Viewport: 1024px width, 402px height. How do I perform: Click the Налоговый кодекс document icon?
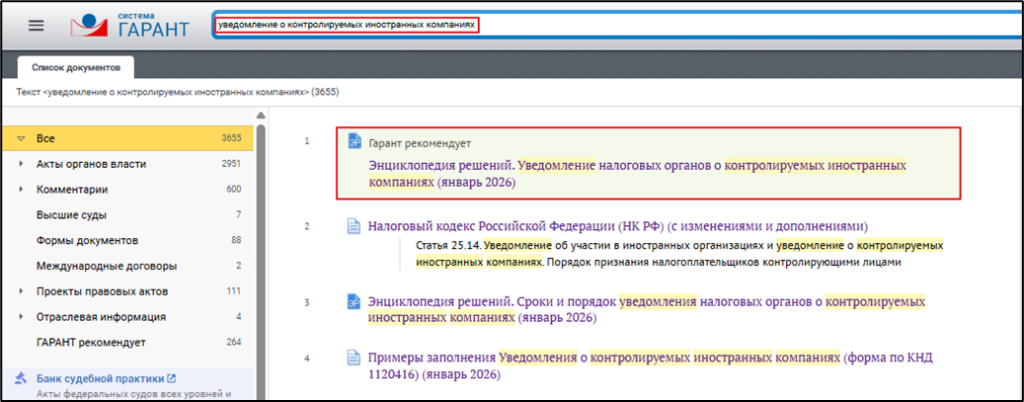353,227
